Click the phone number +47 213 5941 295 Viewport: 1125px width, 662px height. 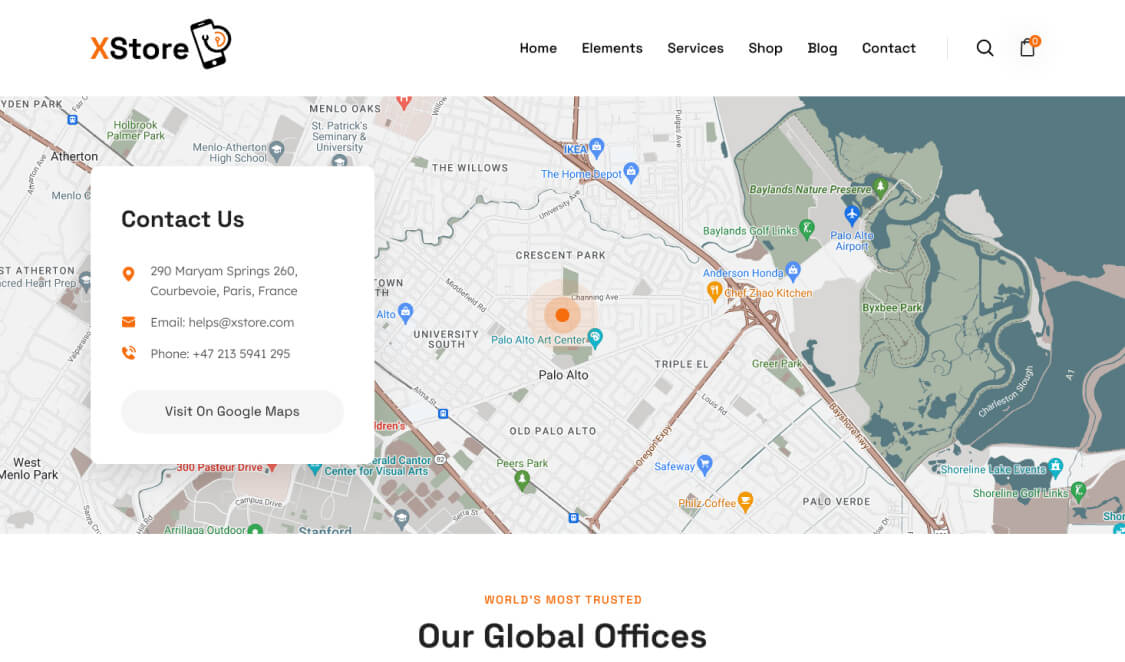click(x=241, y=354)
